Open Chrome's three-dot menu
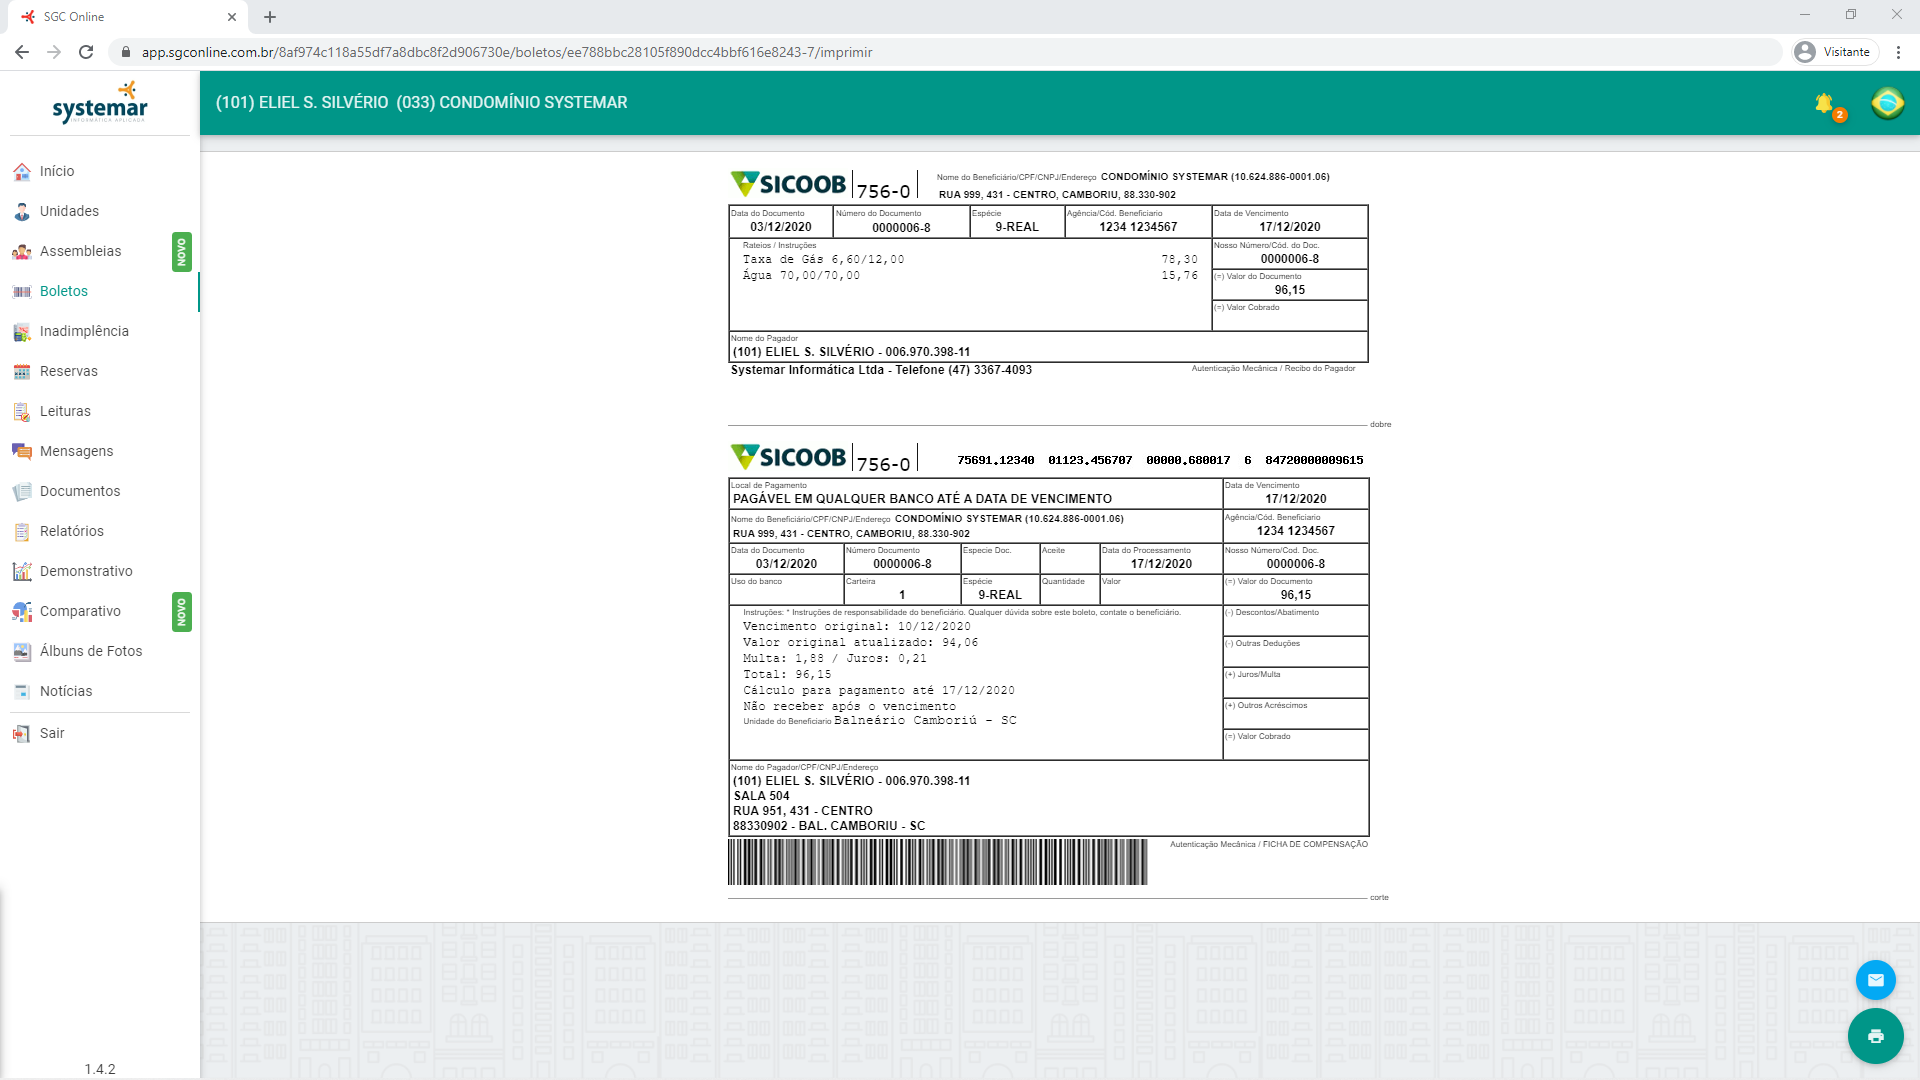This screenshot has height=1080, width=1920. (1898, 52)
